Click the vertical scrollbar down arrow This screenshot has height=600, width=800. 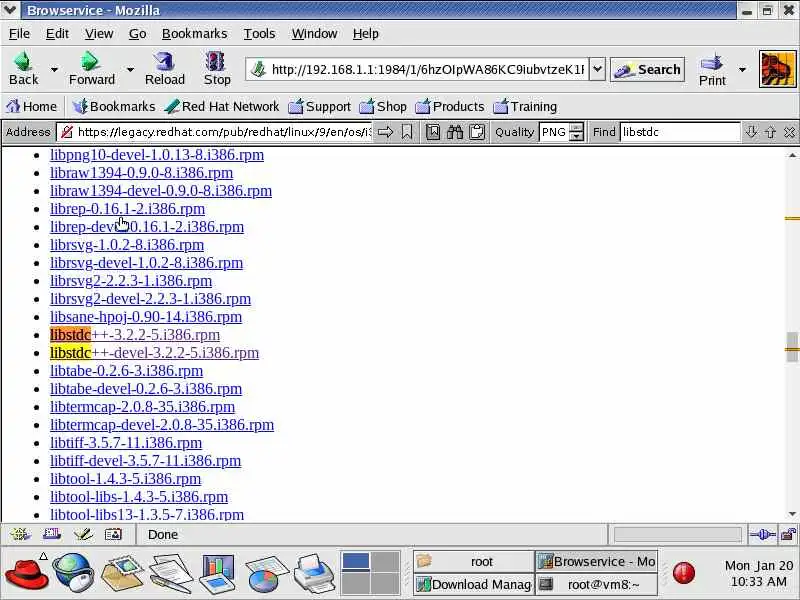click(792, 514)
